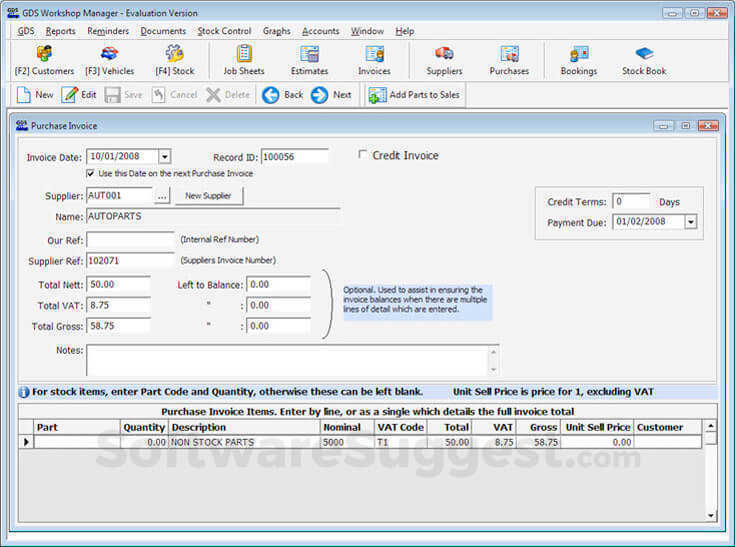Open the Stock Book icon
Image resolution: width=735 pixels, height=547 pixels.
coord(644,55)
